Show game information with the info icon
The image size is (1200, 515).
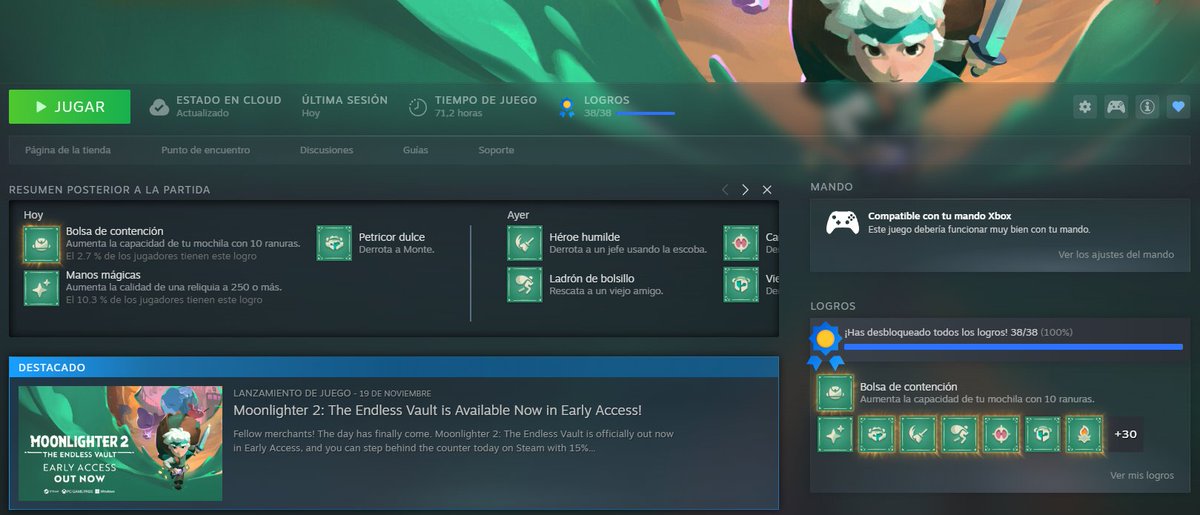(1147, 107)
